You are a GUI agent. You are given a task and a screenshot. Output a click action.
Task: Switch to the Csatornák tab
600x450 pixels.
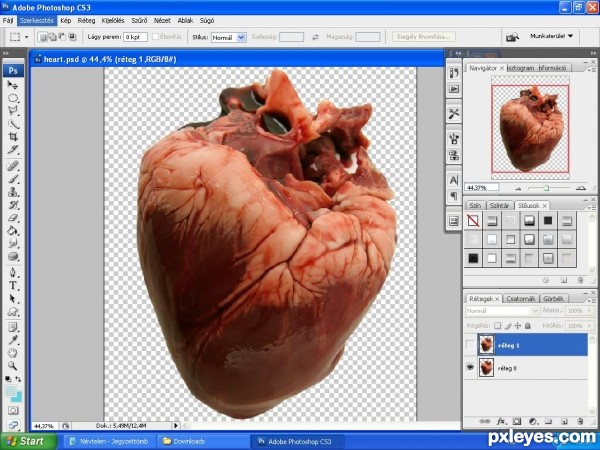coord(520,298)
